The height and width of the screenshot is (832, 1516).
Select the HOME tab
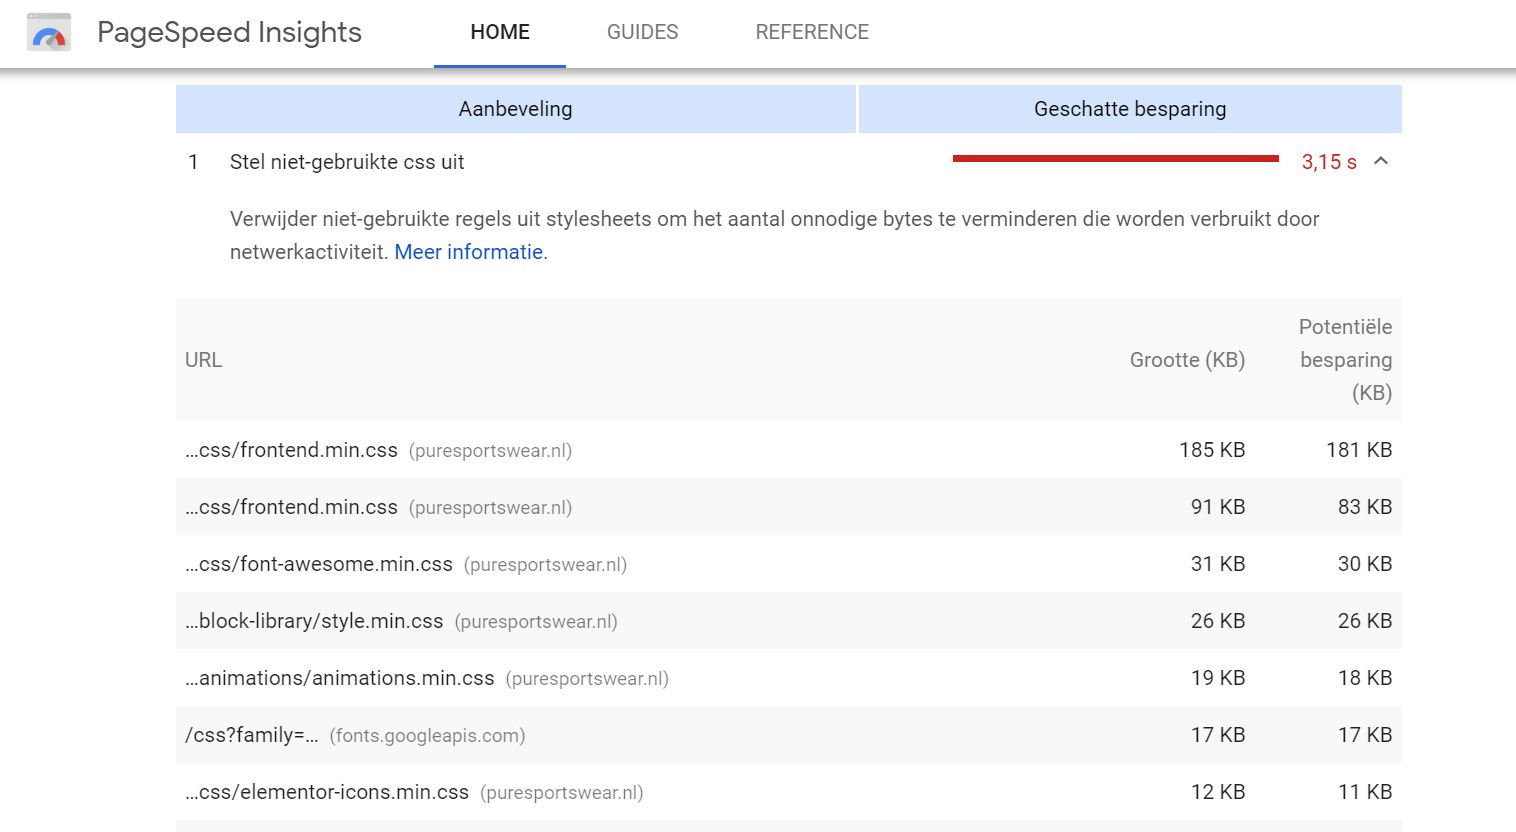[x=500, y=32]
